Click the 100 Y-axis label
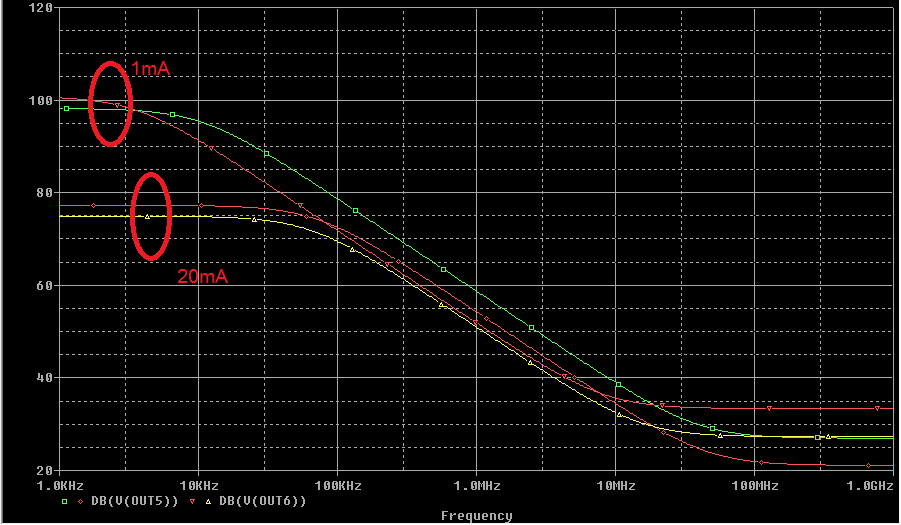This screenshot has height=525, width=901. 41,101
